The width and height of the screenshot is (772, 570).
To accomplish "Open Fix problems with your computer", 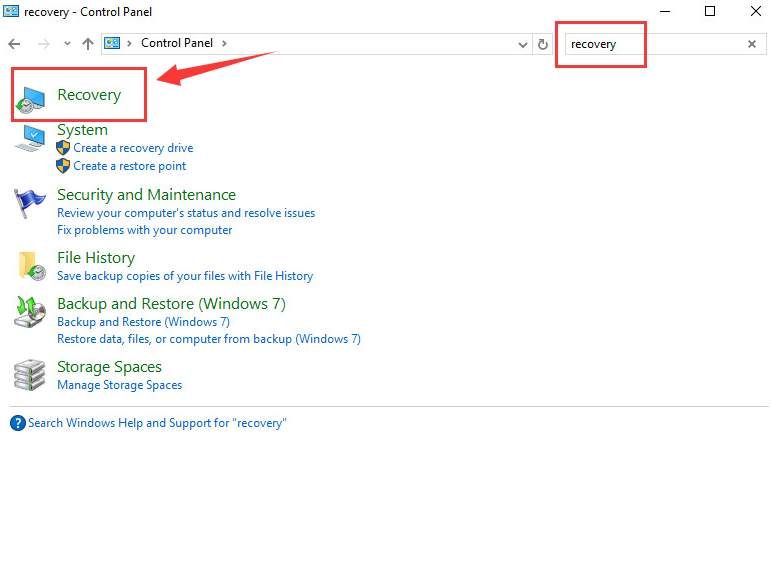I will tap(144, 230).
